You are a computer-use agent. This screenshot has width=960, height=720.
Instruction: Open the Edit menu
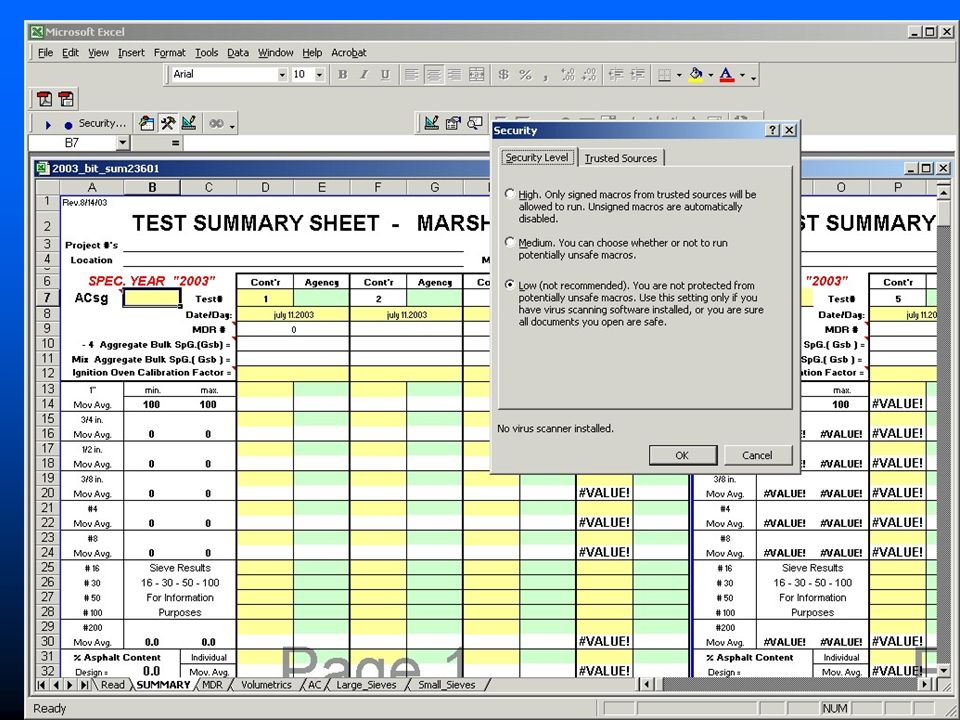click(x=70, y=53)
